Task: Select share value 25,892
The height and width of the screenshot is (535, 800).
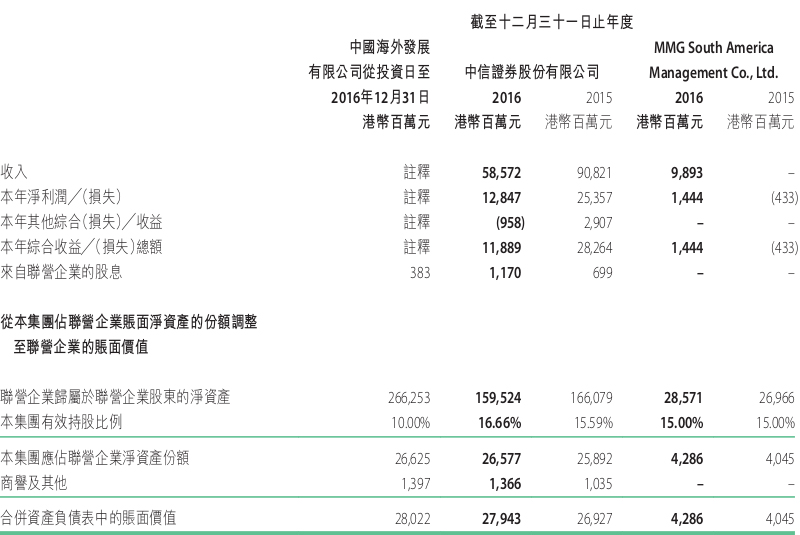Action: 594,459
